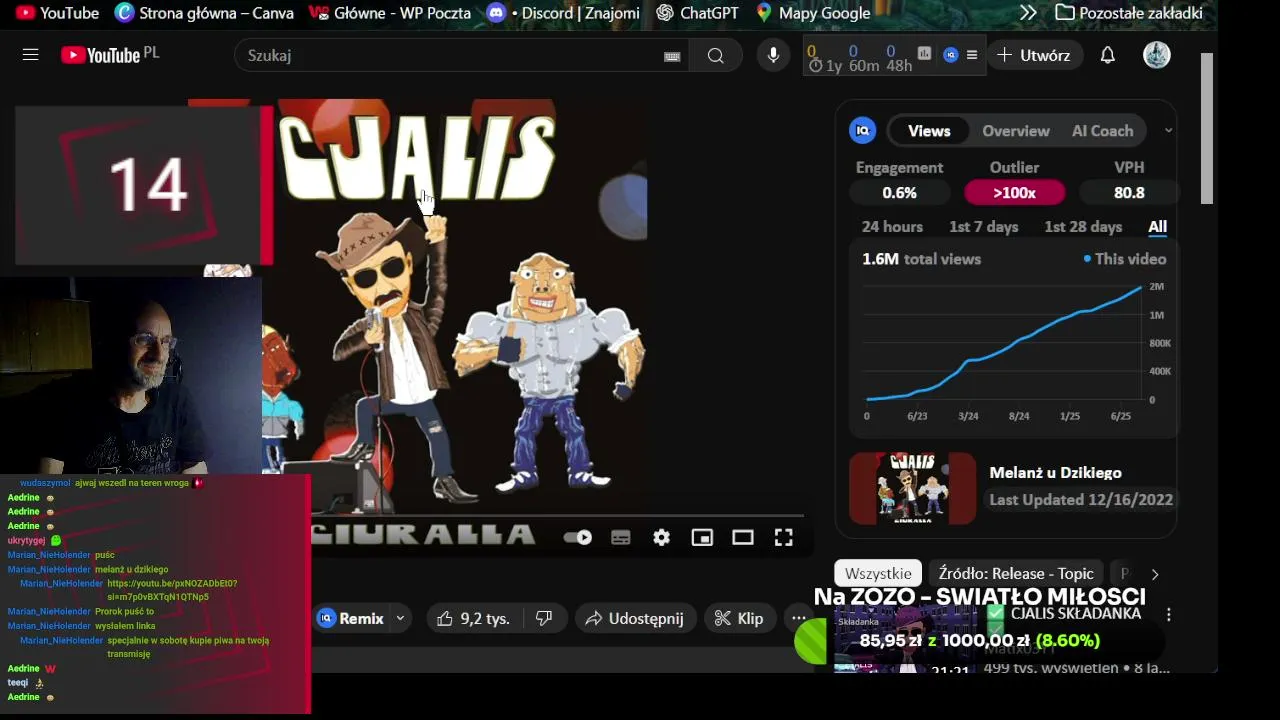Image resolution: width=1280 pixels, height=720 pixels.
Task: Click Last Updated 12/16/2022 text
Action: pyautogui.click(x=1080, y=500)
